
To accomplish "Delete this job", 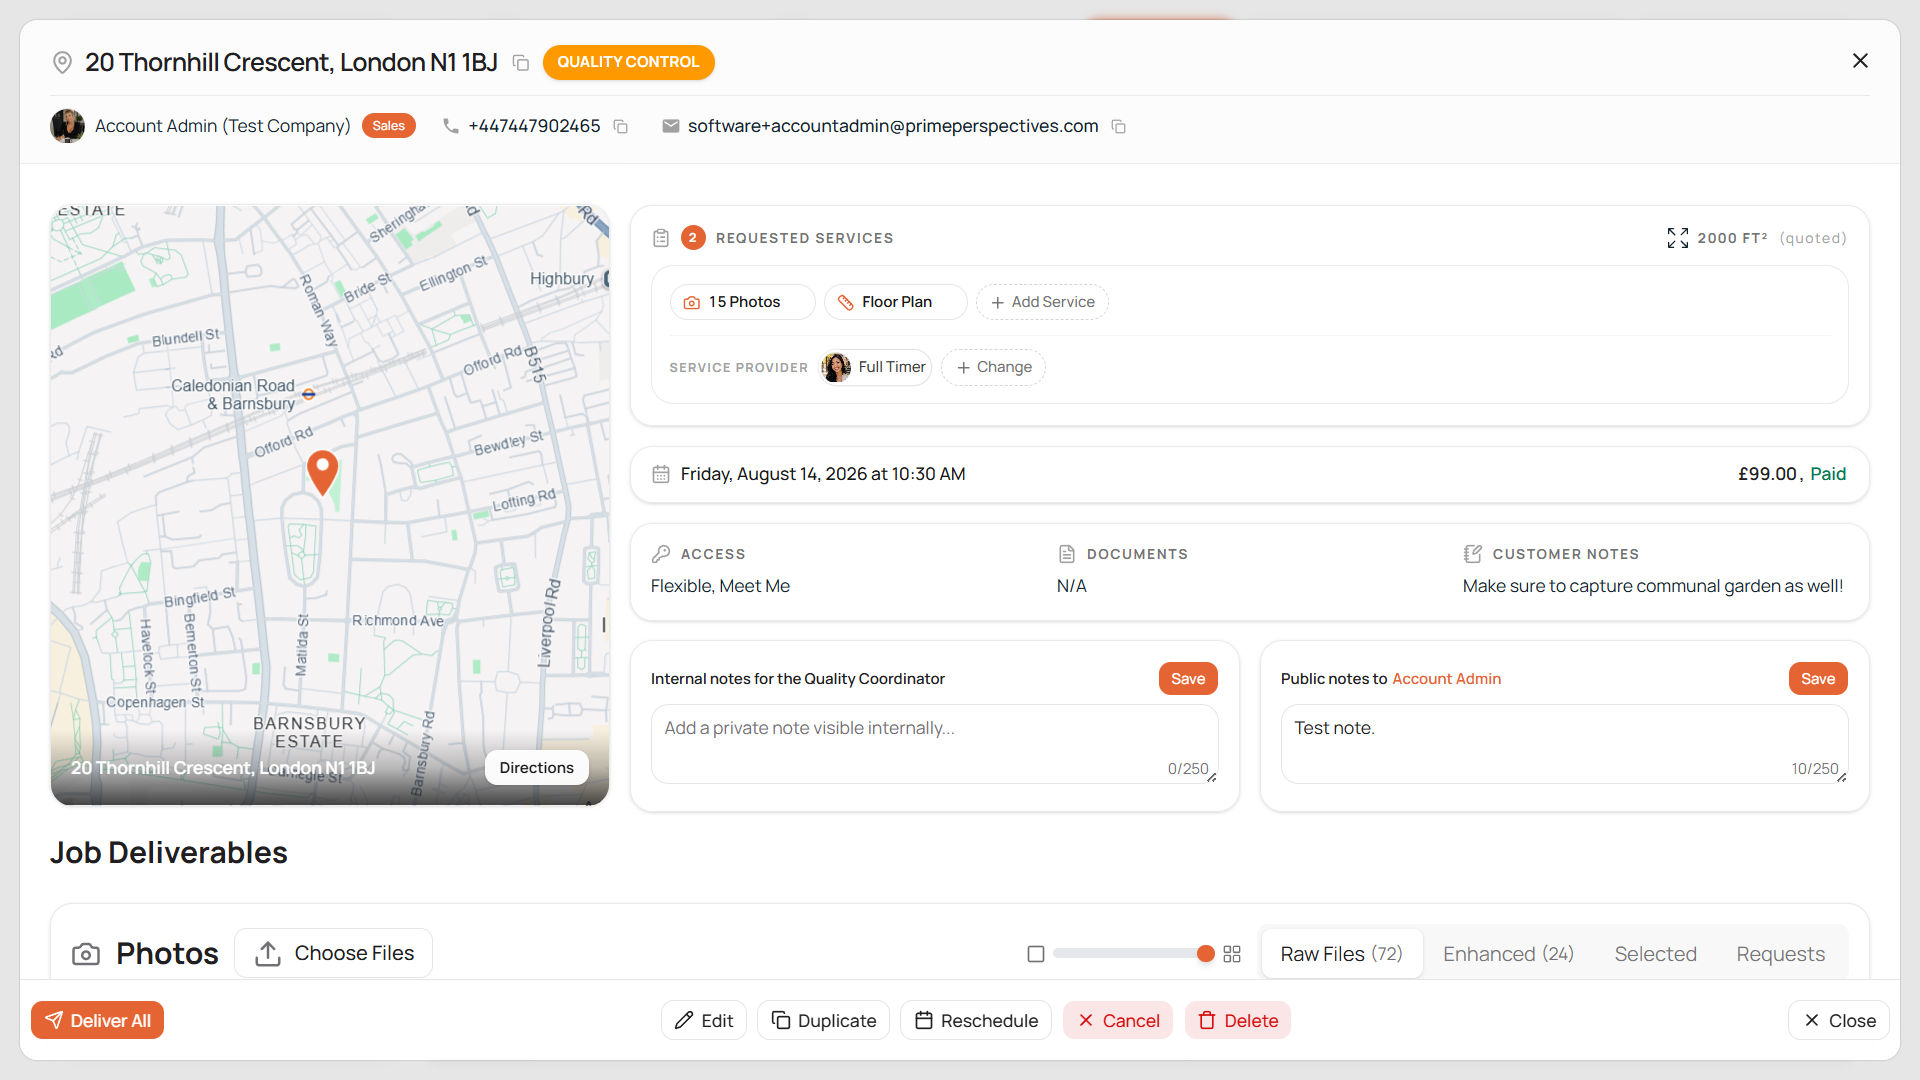I will [1238, 1020].
